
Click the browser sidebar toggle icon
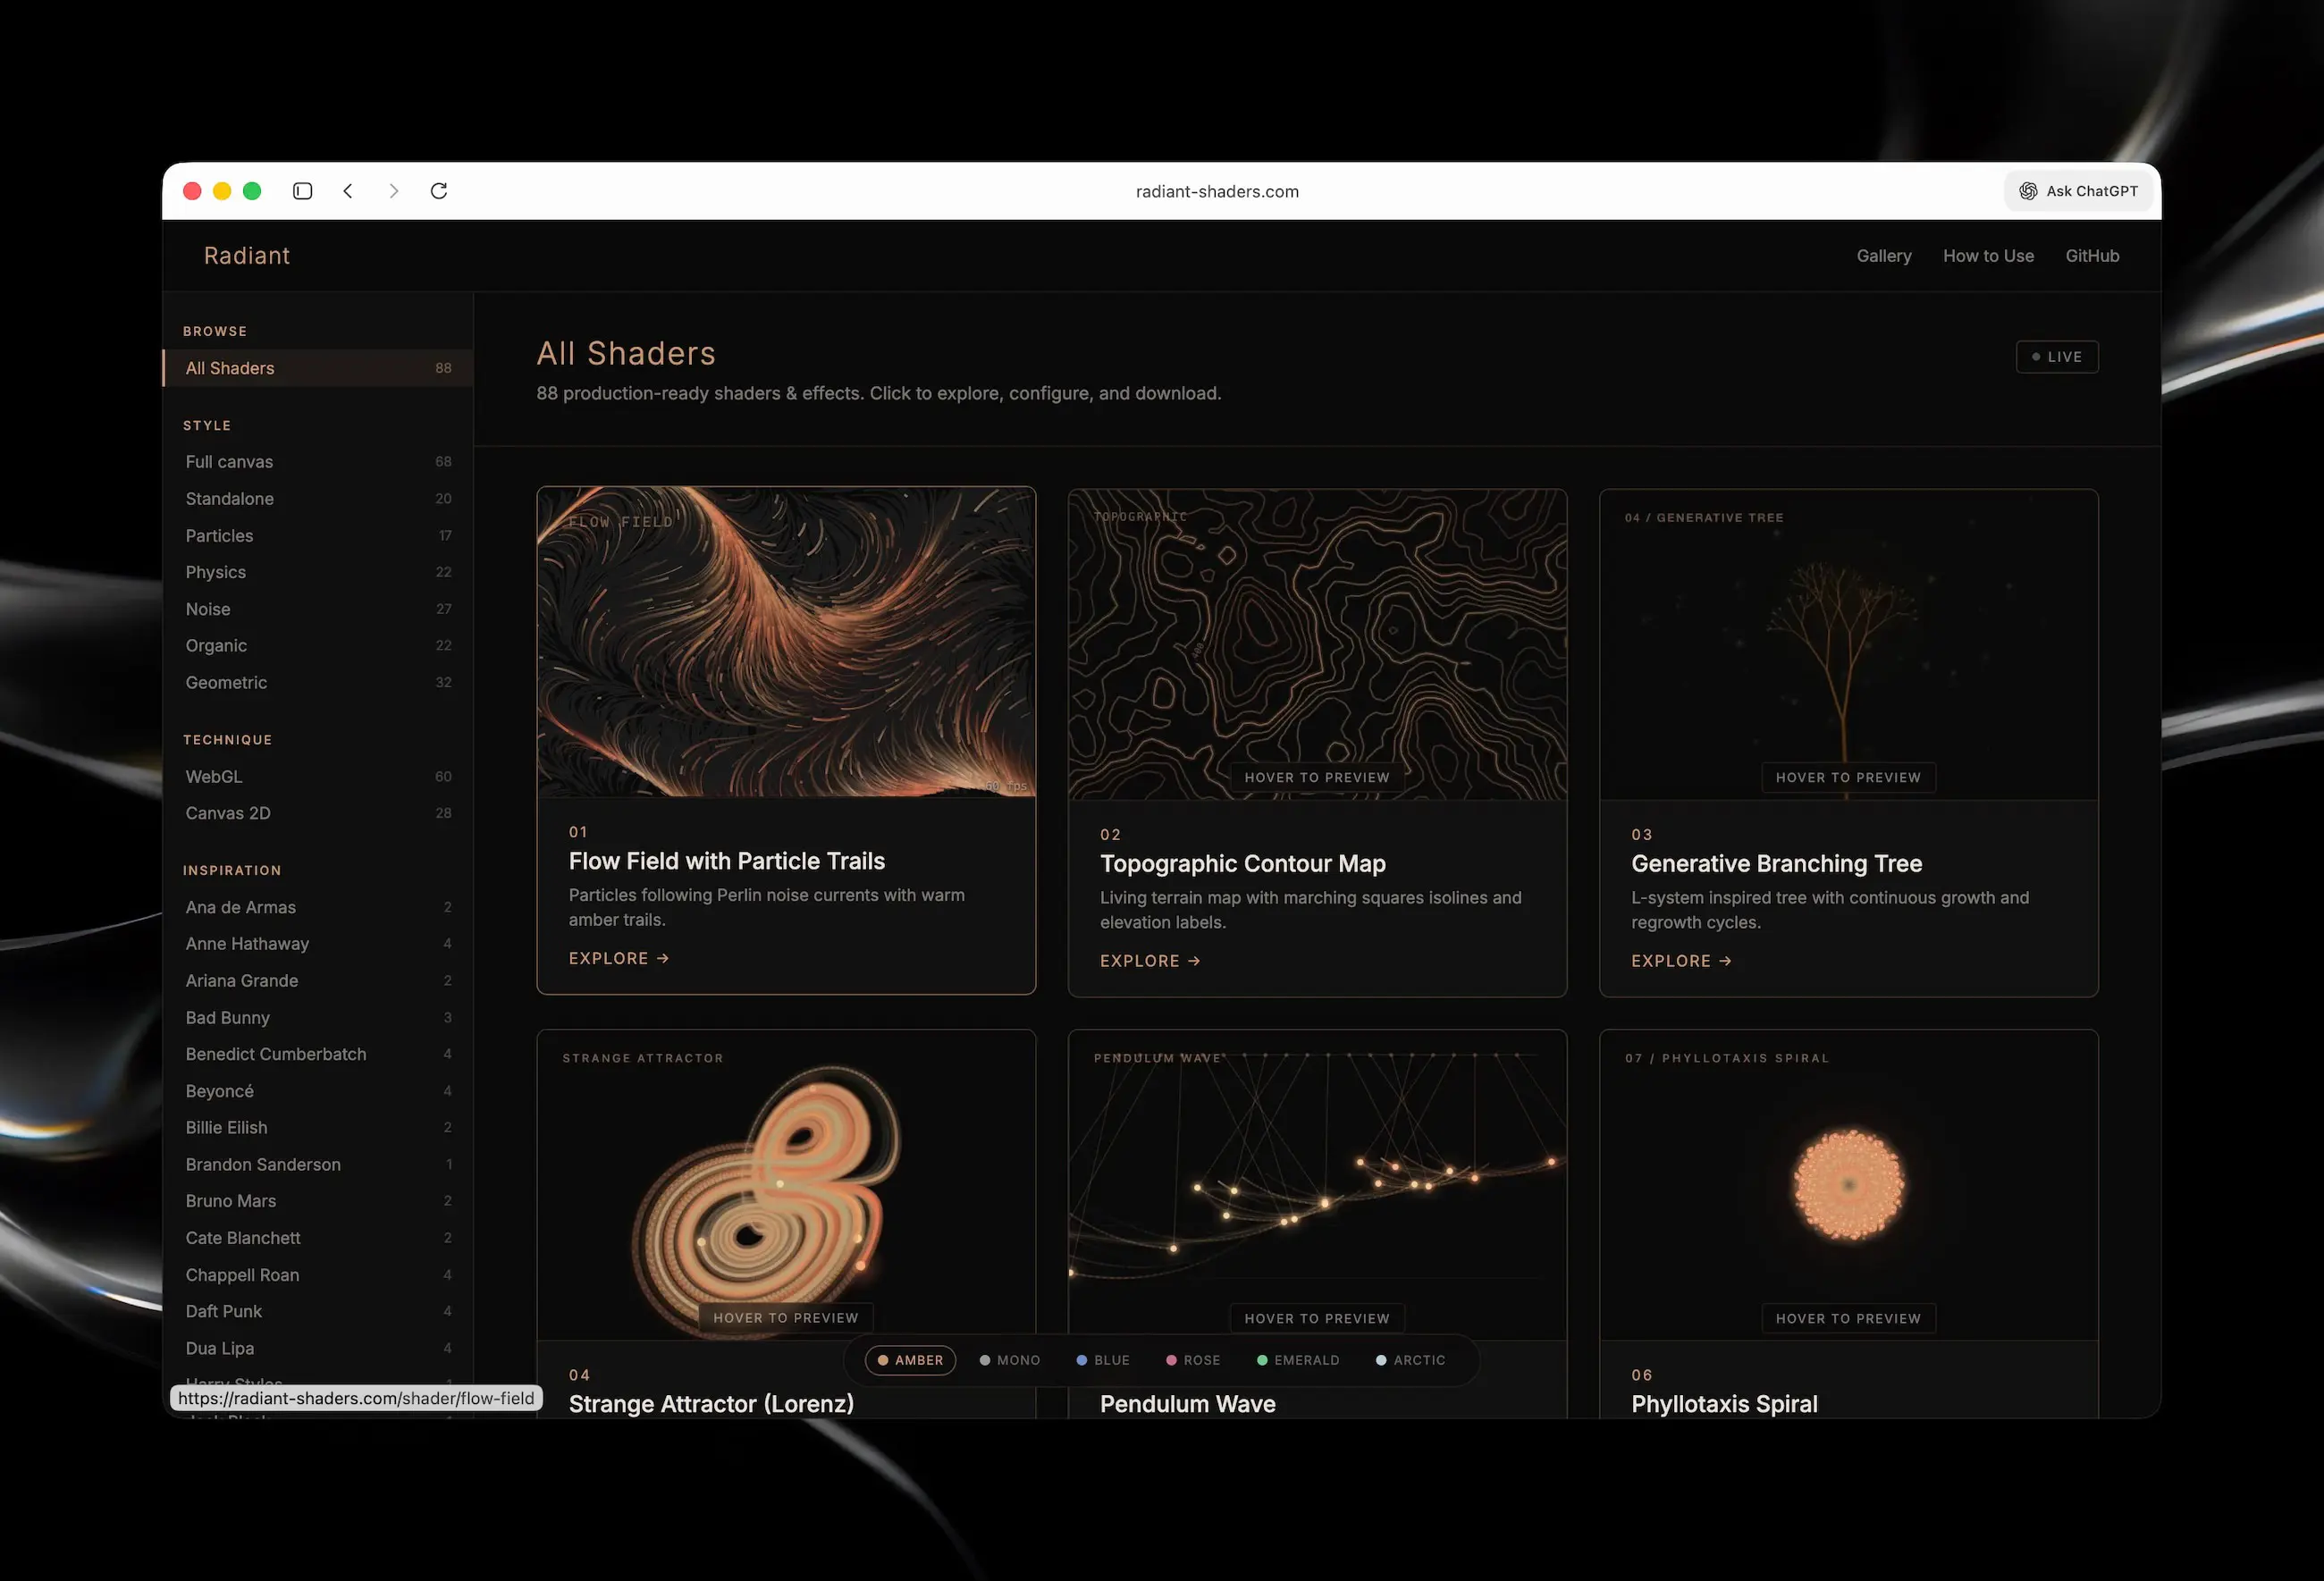click(302, 191)
